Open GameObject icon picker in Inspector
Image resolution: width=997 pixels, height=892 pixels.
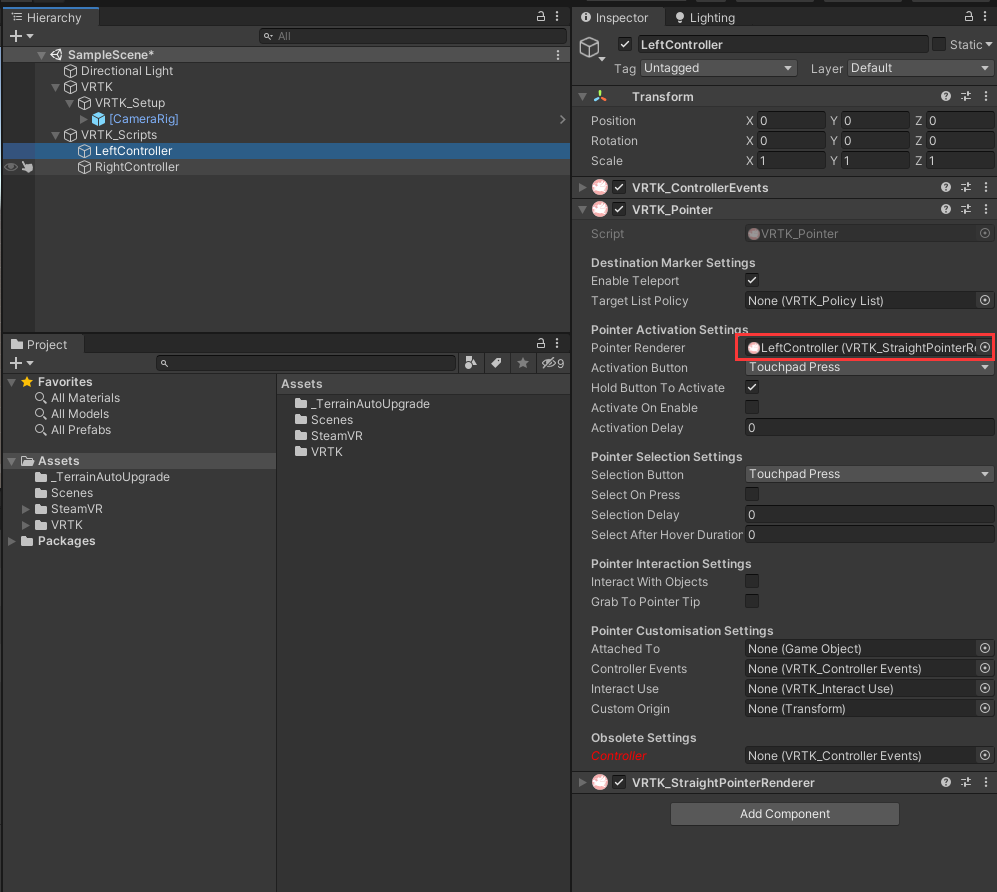pyautogui.click(x=592, y=48)
